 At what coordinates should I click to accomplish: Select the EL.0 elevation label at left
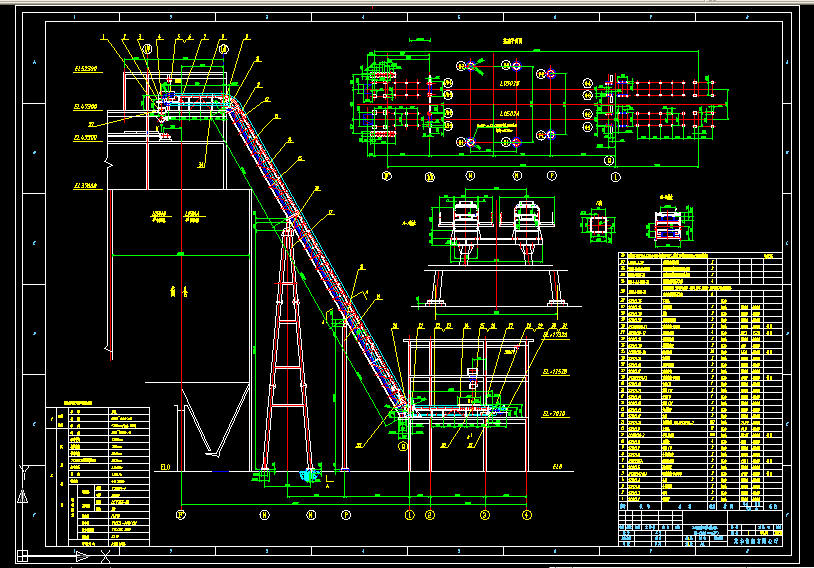coord(165,466)
